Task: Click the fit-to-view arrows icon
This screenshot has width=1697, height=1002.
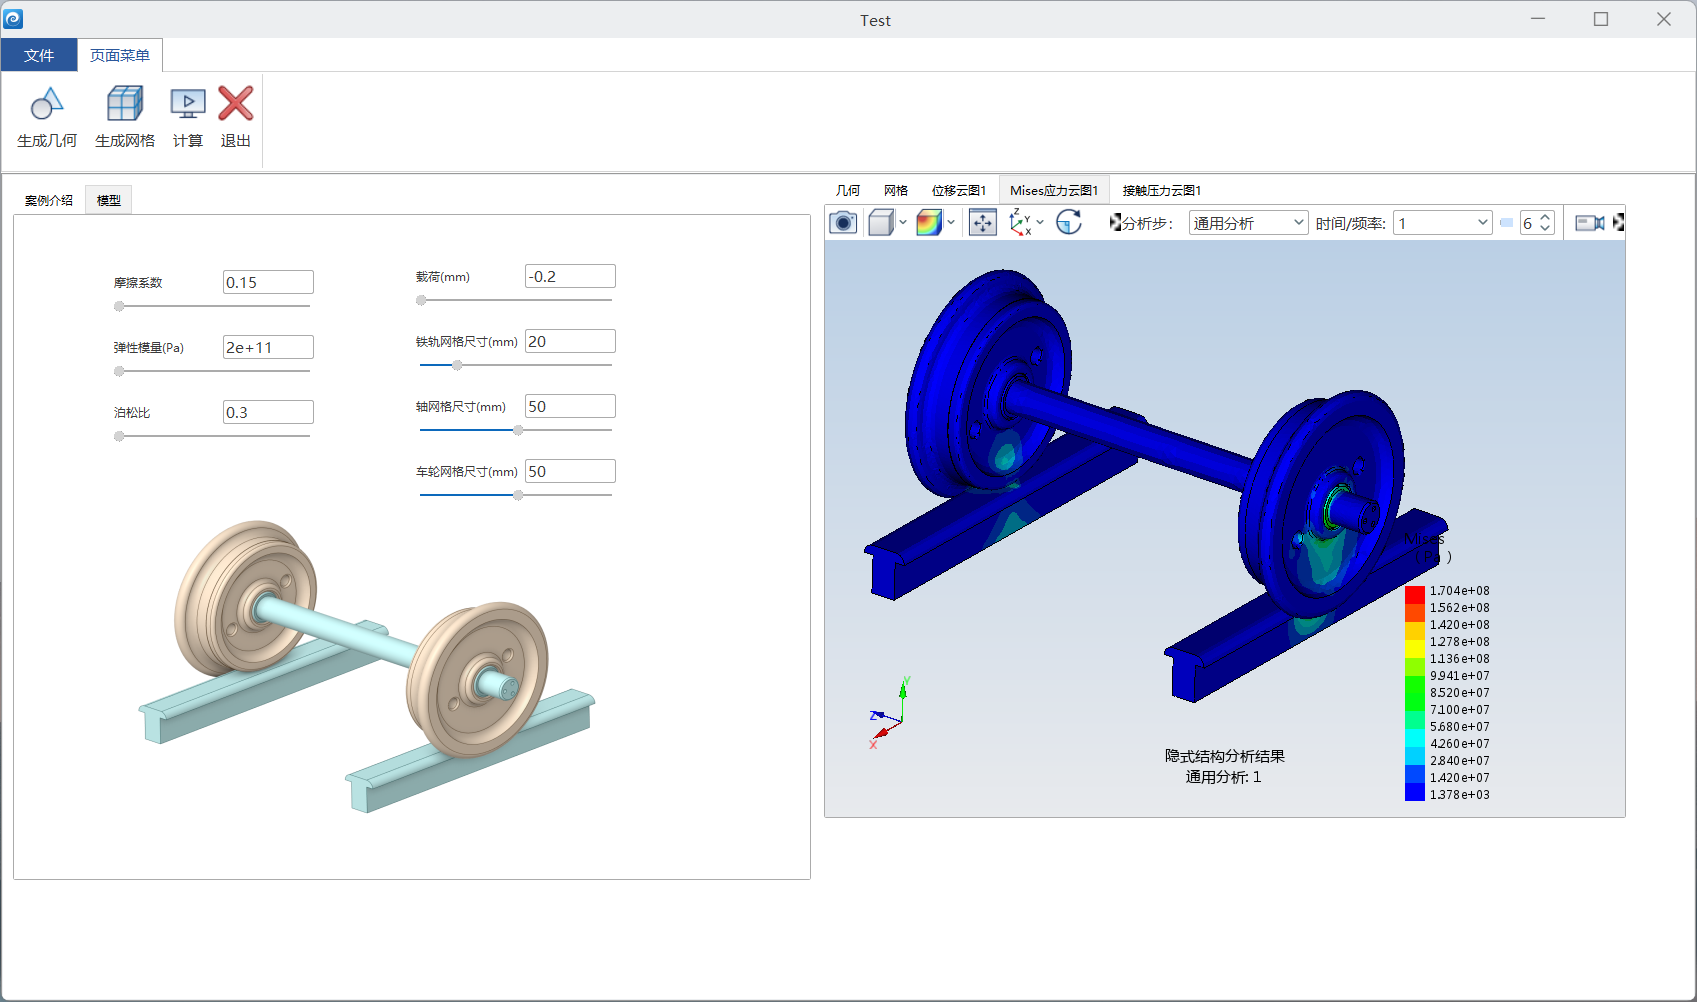Action: [983, 222]
